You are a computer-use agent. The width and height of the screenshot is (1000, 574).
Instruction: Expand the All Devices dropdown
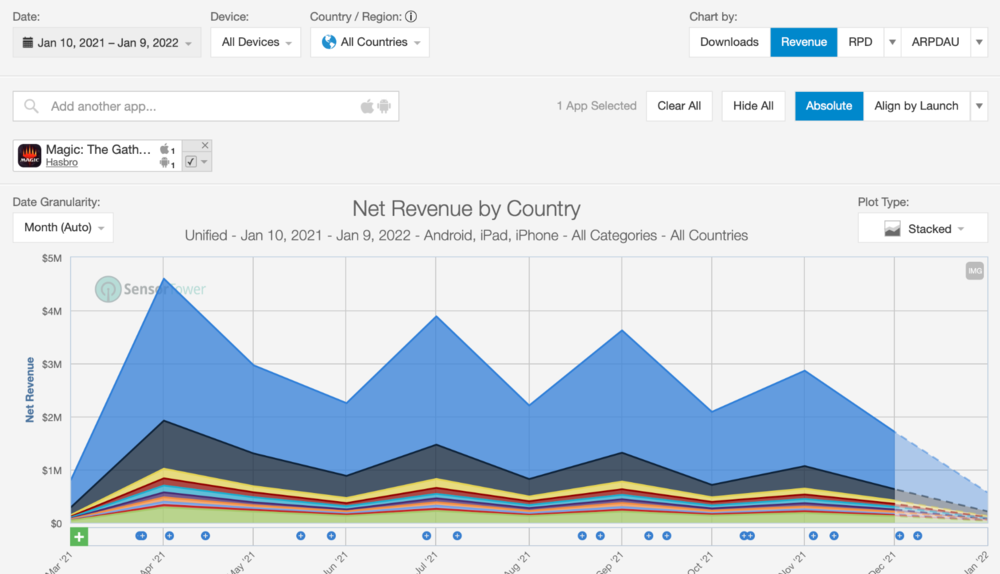(x=256, y=43)
